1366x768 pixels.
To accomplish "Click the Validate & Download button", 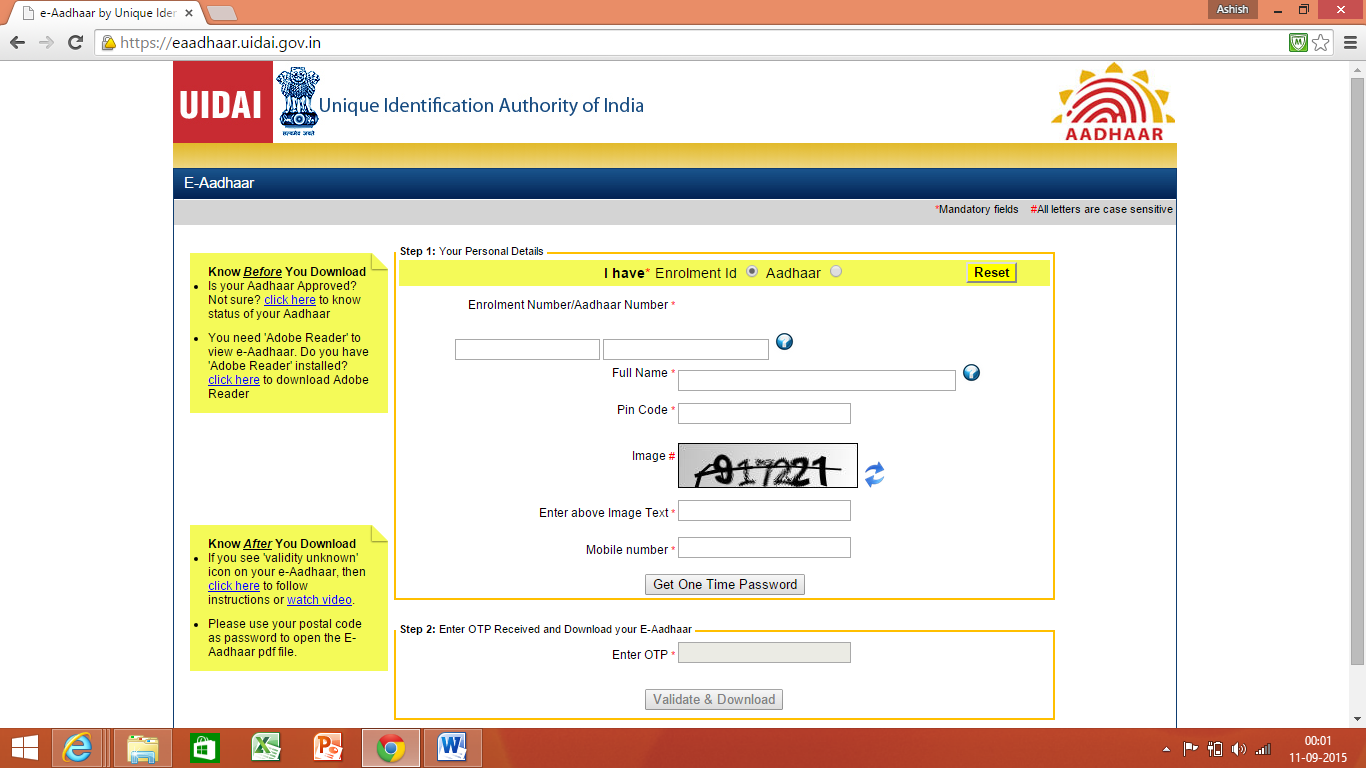I will pos(714,699).
